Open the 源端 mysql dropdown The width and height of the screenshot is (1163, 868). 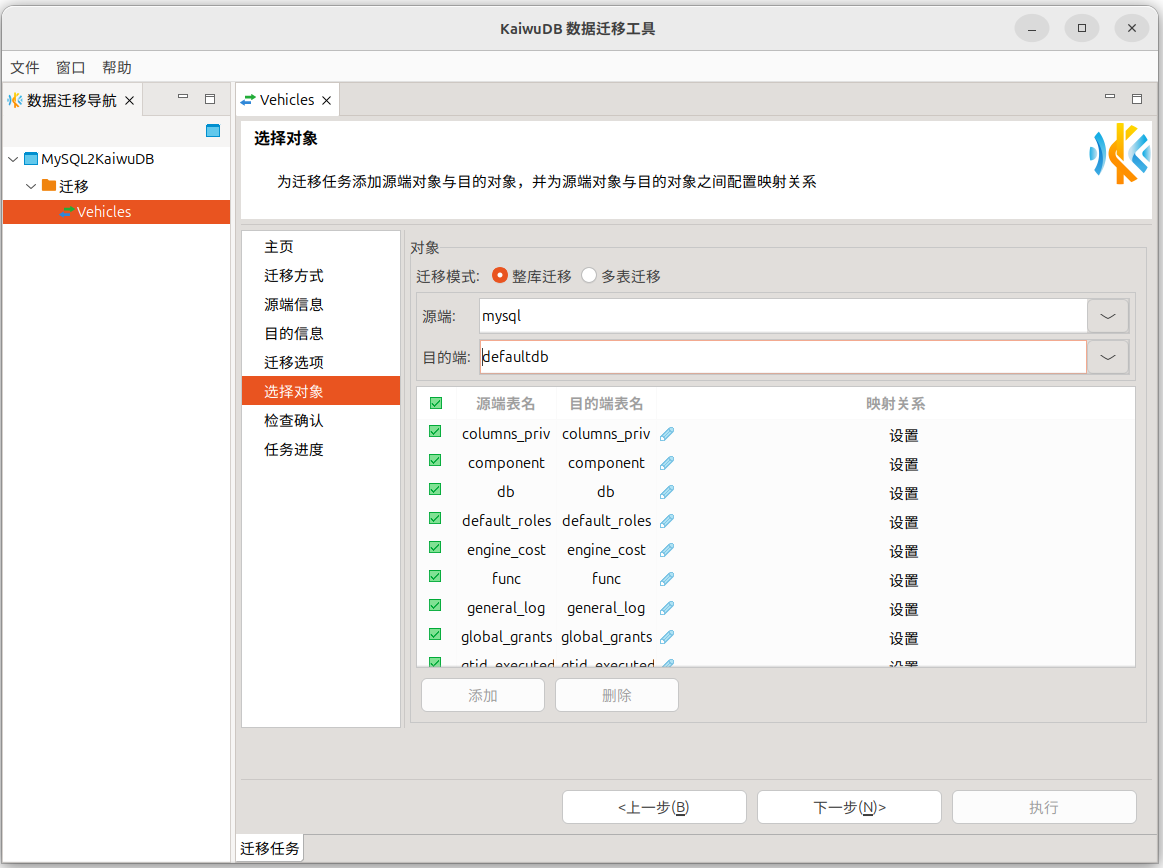coord(1108,316)
